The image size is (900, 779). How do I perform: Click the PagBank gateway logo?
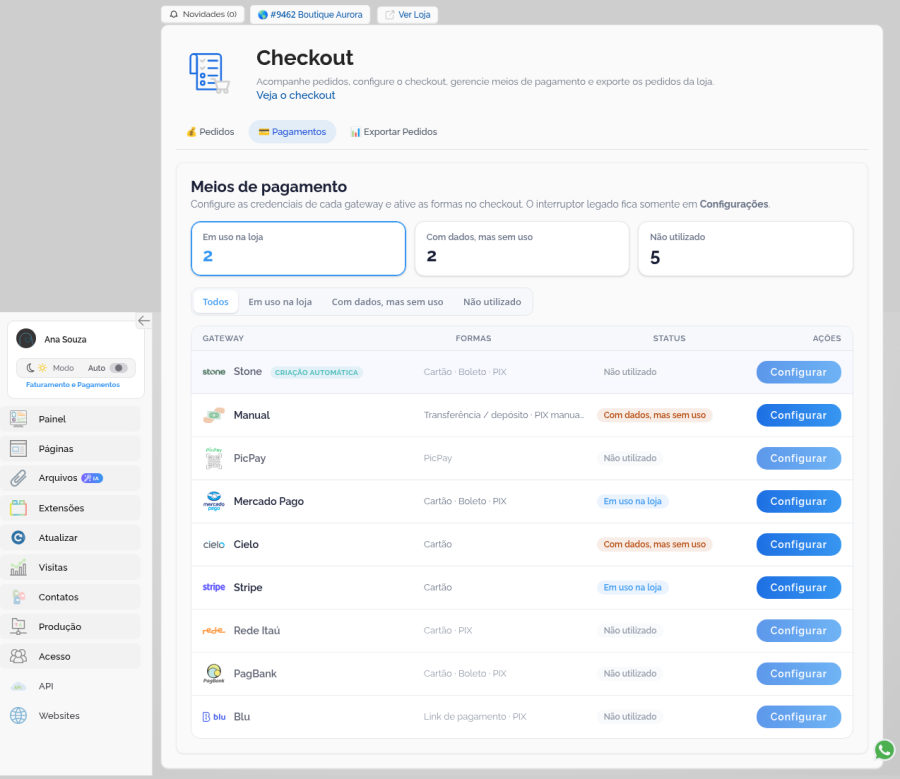(214, 673)
